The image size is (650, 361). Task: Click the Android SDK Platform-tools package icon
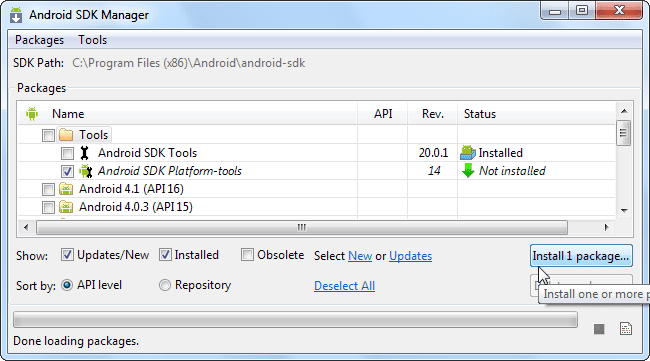86,171
